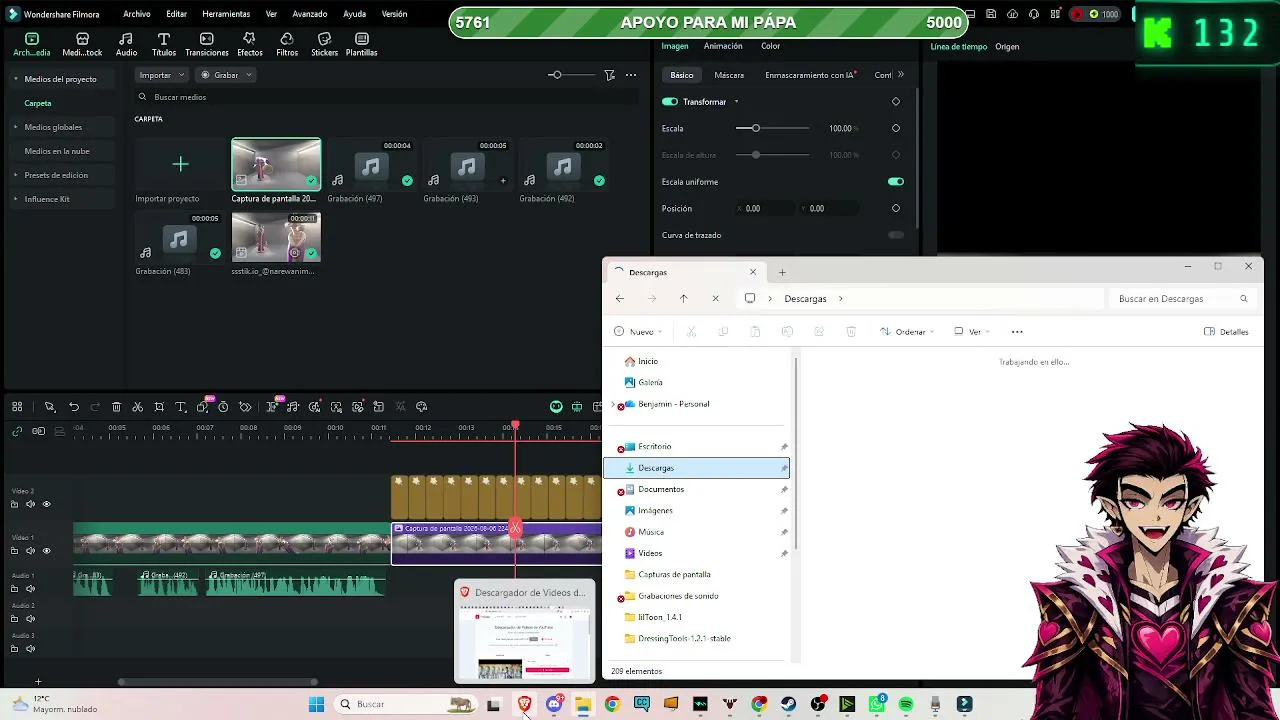This screenshot has width=1280, height=720.
Task: Open Spotify from the taskbar
Action: (906, 704)
